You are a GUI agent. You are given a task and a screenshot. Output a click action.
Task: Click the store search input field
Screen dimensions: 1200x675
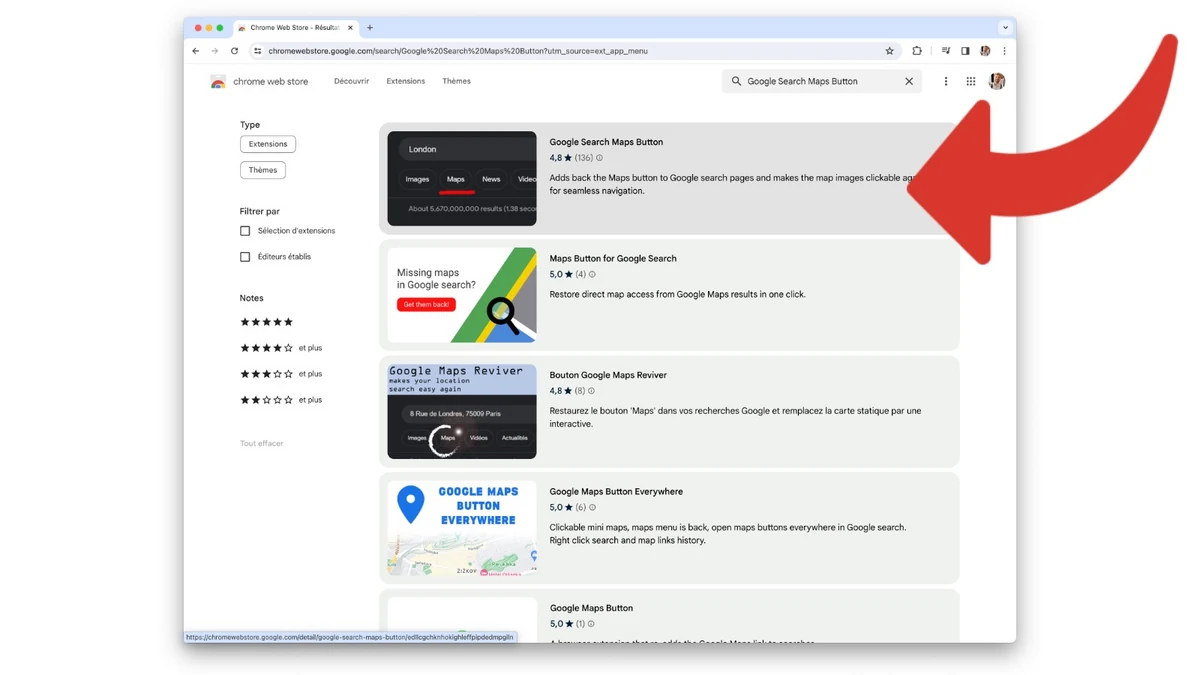pyautogui.click(x=822, y=82)
